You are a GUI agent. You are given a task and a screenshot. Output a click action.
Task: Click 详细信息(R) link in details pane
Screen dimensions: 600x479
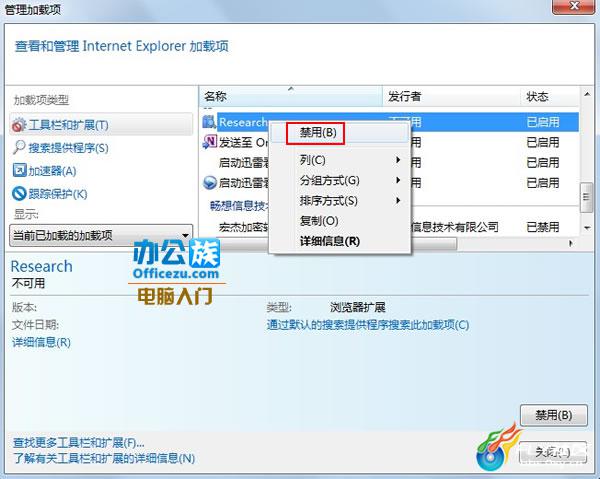(x=41, y=342)
